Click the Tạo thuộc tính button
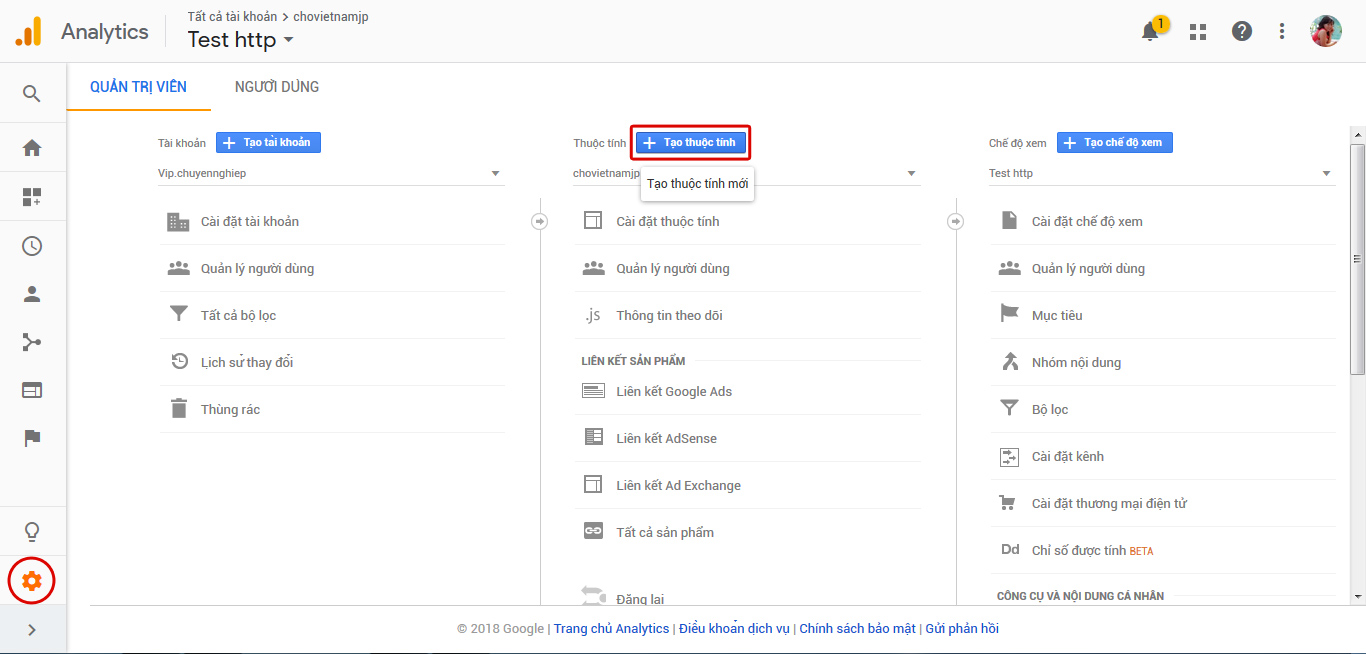This screenshot has height=654, width=1366. 690,143
